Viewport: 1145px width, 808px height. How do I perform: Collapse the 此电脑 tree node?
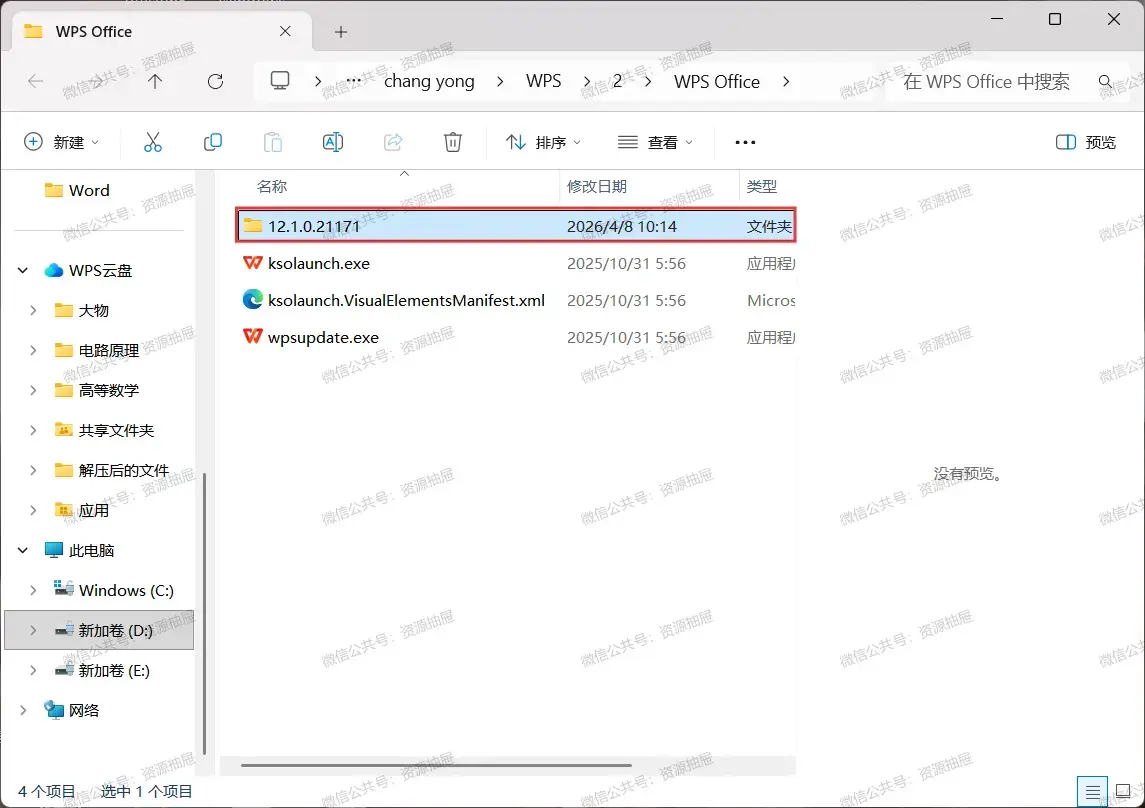tap(23, 550)
